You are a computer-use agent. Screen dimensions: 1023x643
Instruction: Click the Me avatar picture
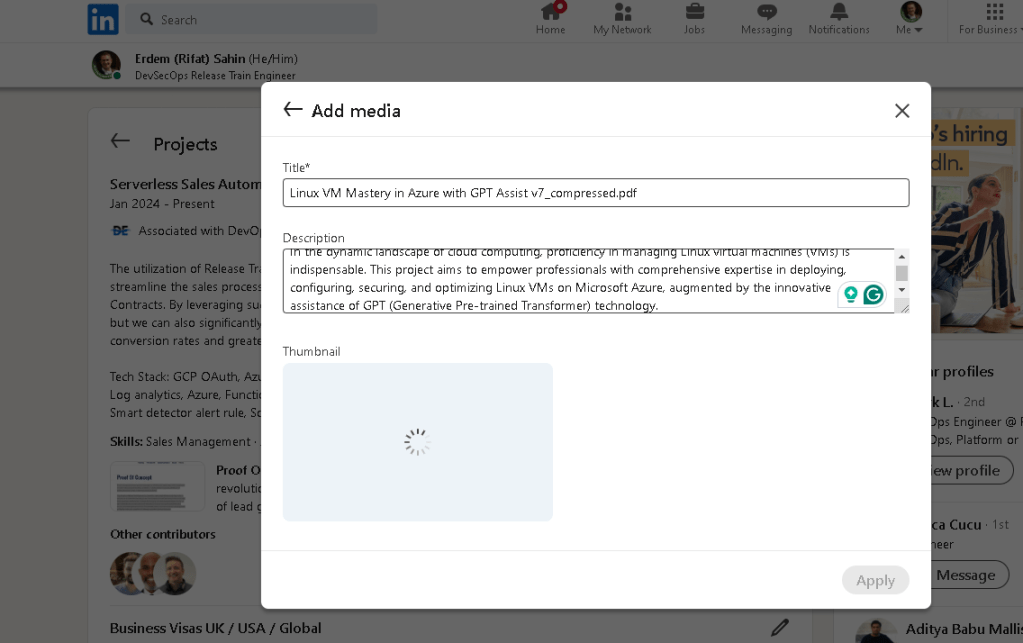(x=911, y=12)
